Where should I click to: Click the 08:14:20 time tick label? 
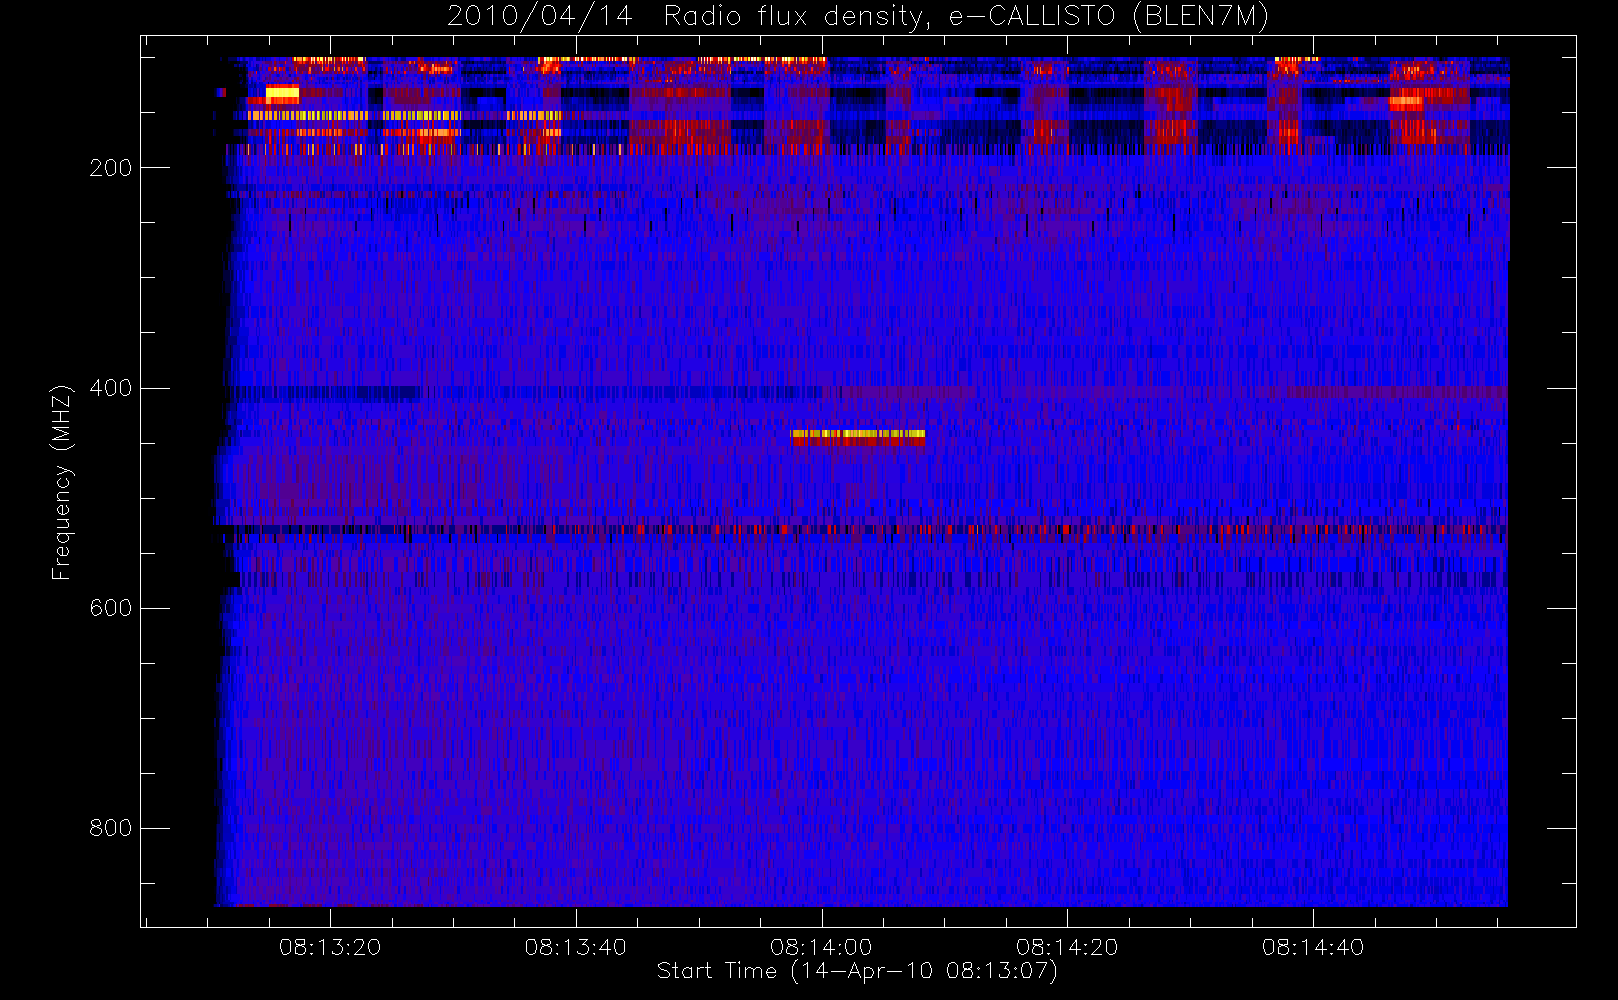pos(1067,947)
